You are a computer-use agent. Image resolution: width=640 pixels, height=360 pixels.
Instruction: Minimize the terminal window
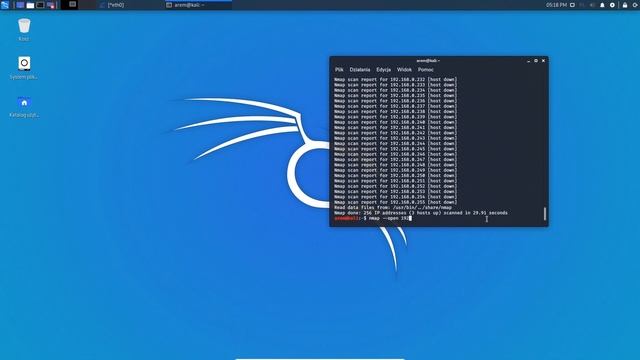tap(529, 61)
